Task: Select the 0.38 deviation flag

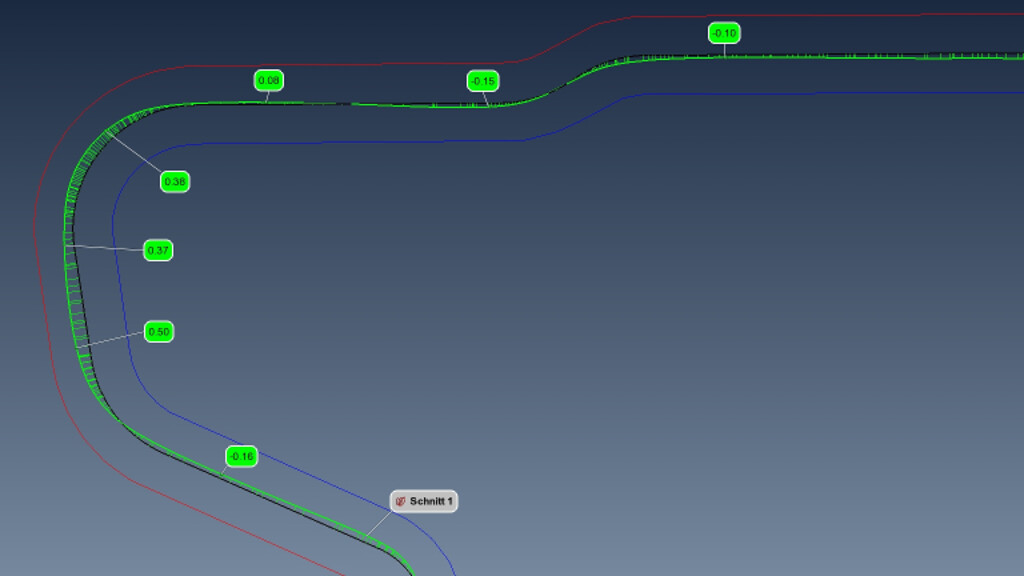Action: [175, 182]
